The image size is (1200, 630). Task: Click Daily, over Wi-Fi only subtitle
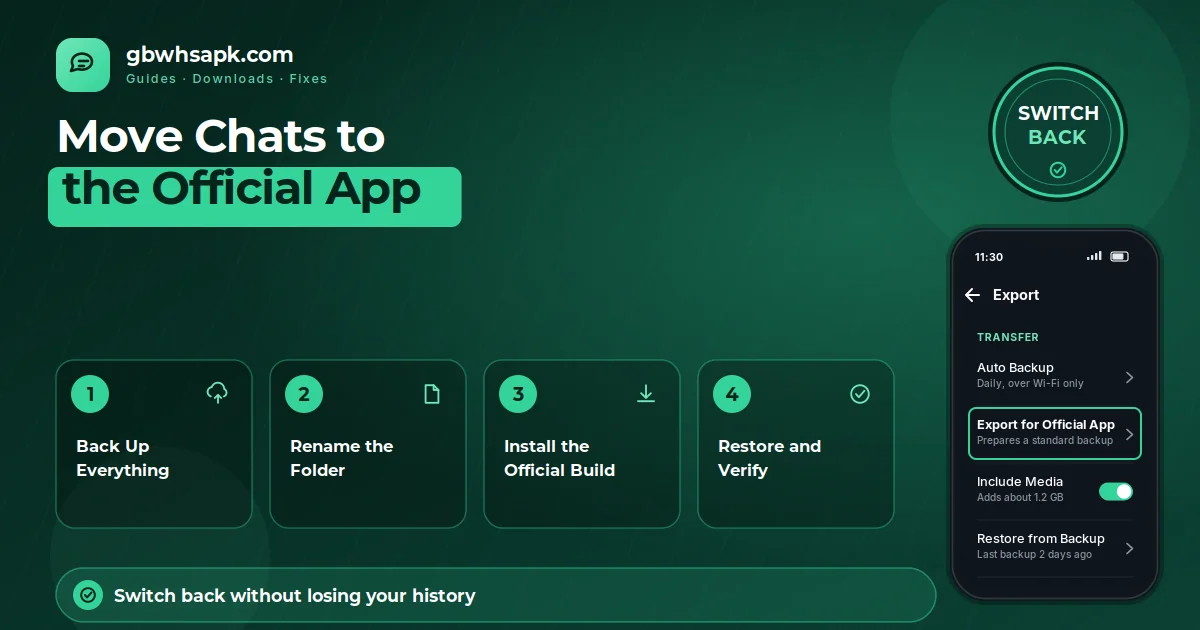[1030, 384]
